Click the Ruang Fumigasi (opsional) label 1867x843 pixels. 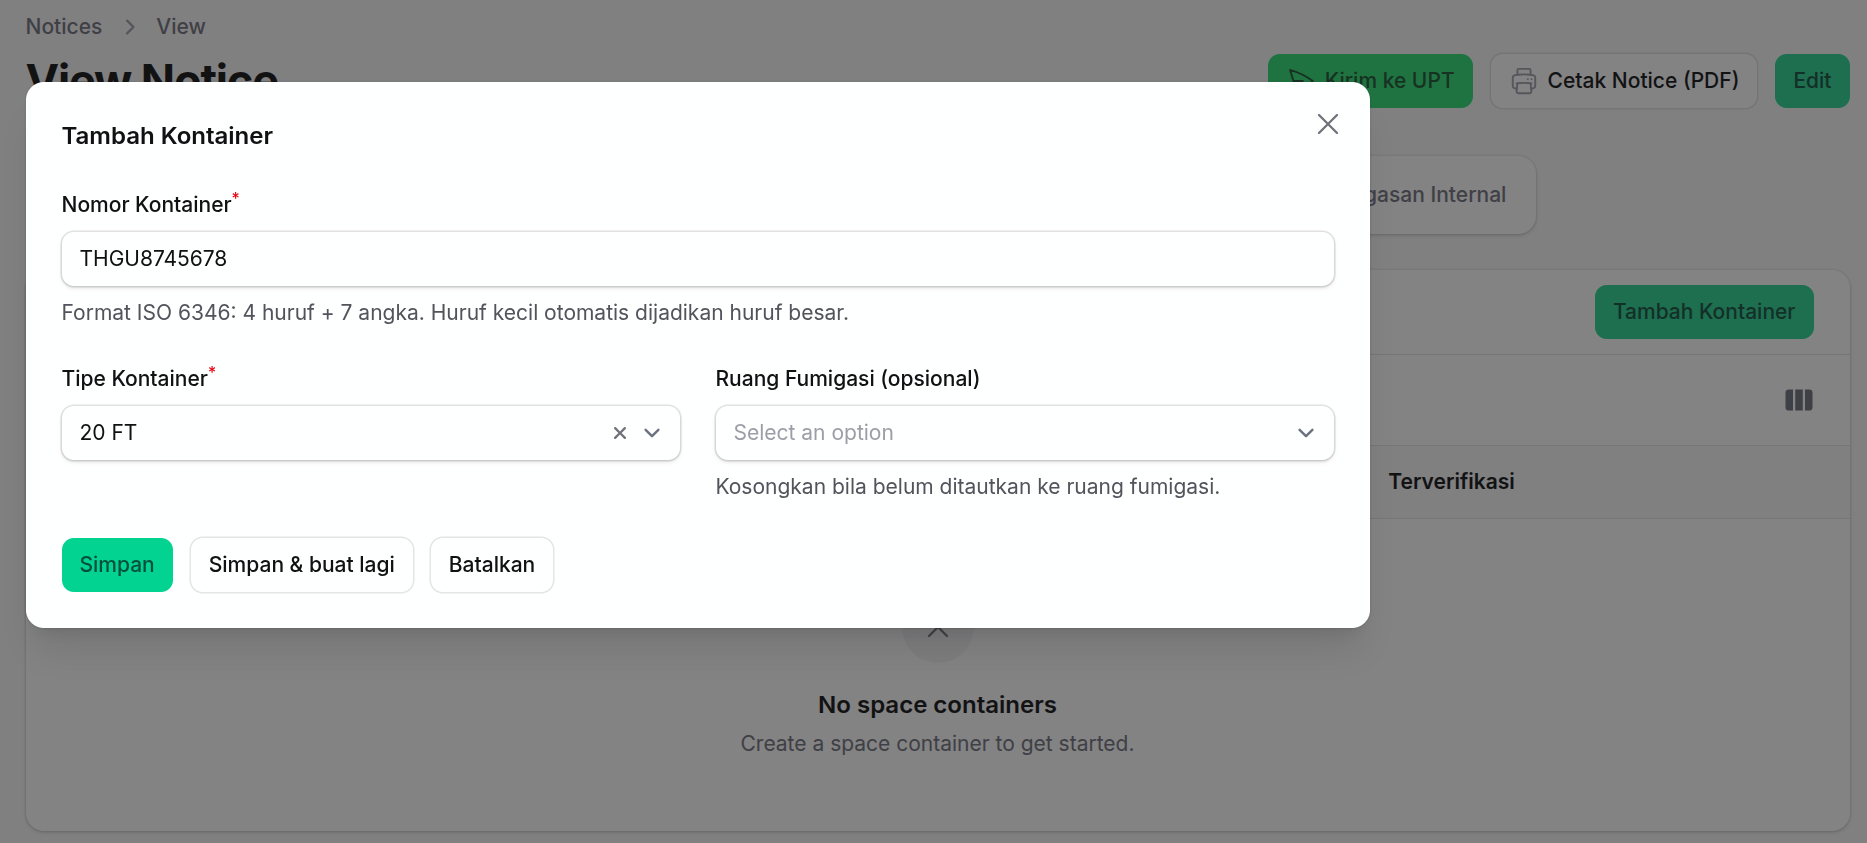[847, 379]
